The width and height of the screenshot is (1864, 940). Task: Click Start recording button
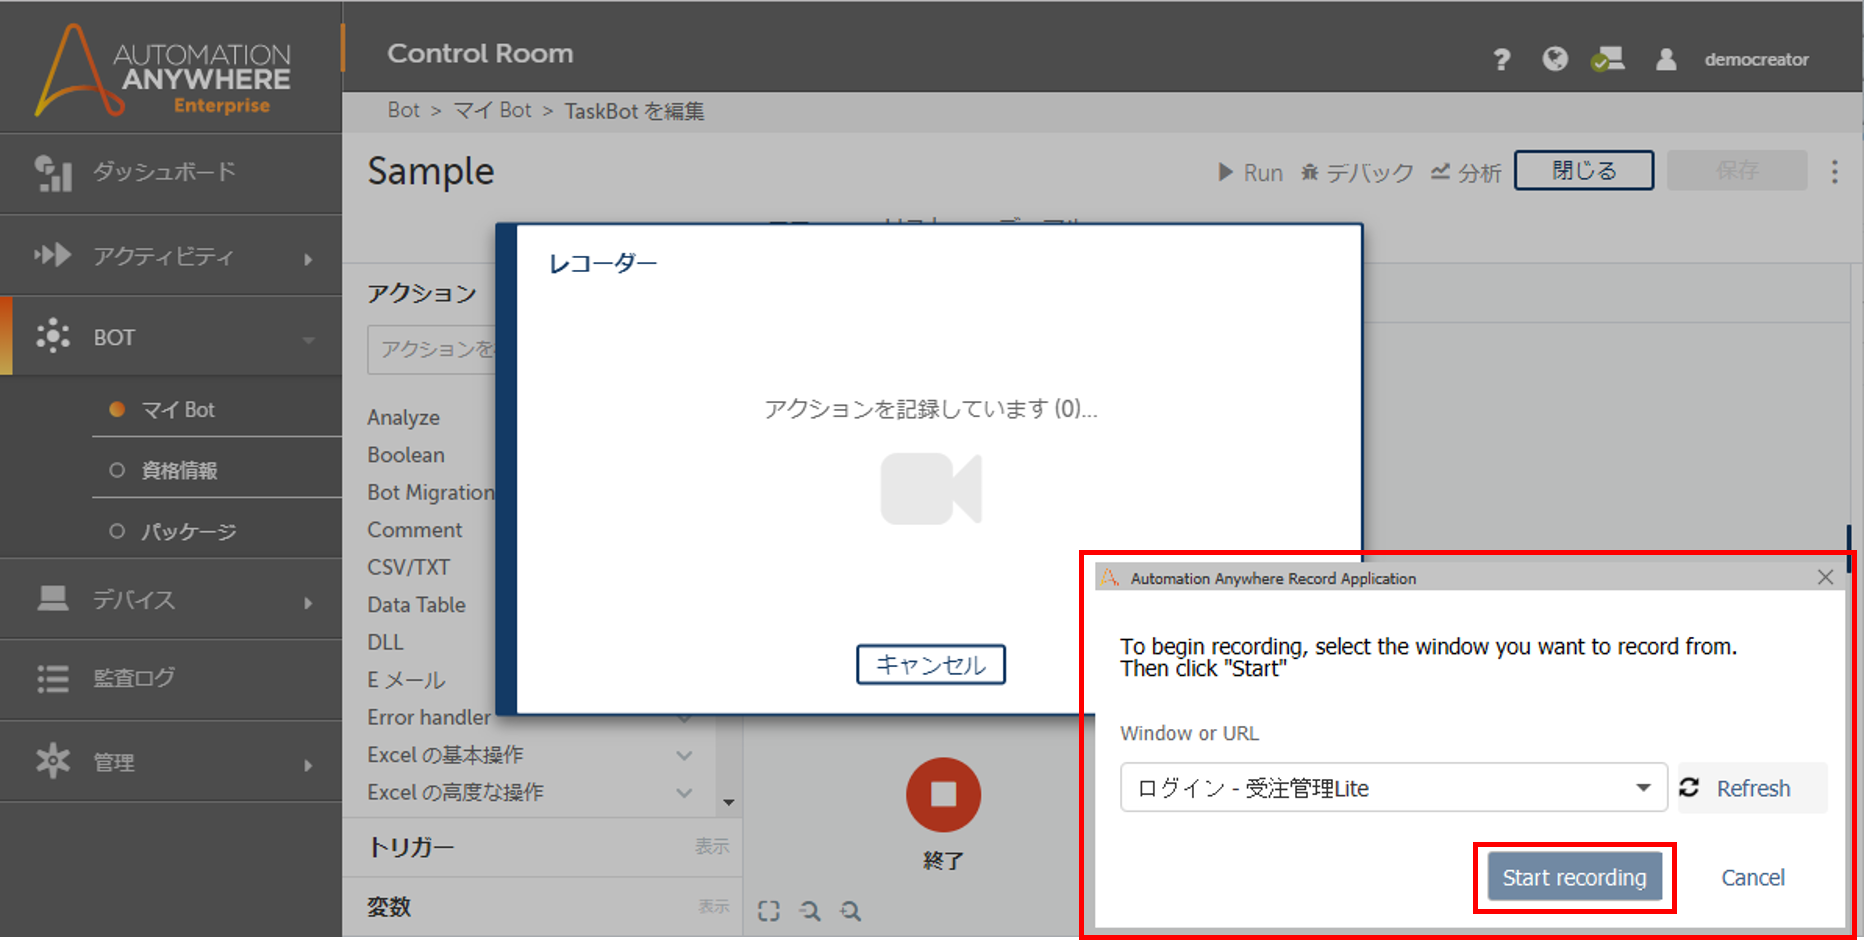1574,877
